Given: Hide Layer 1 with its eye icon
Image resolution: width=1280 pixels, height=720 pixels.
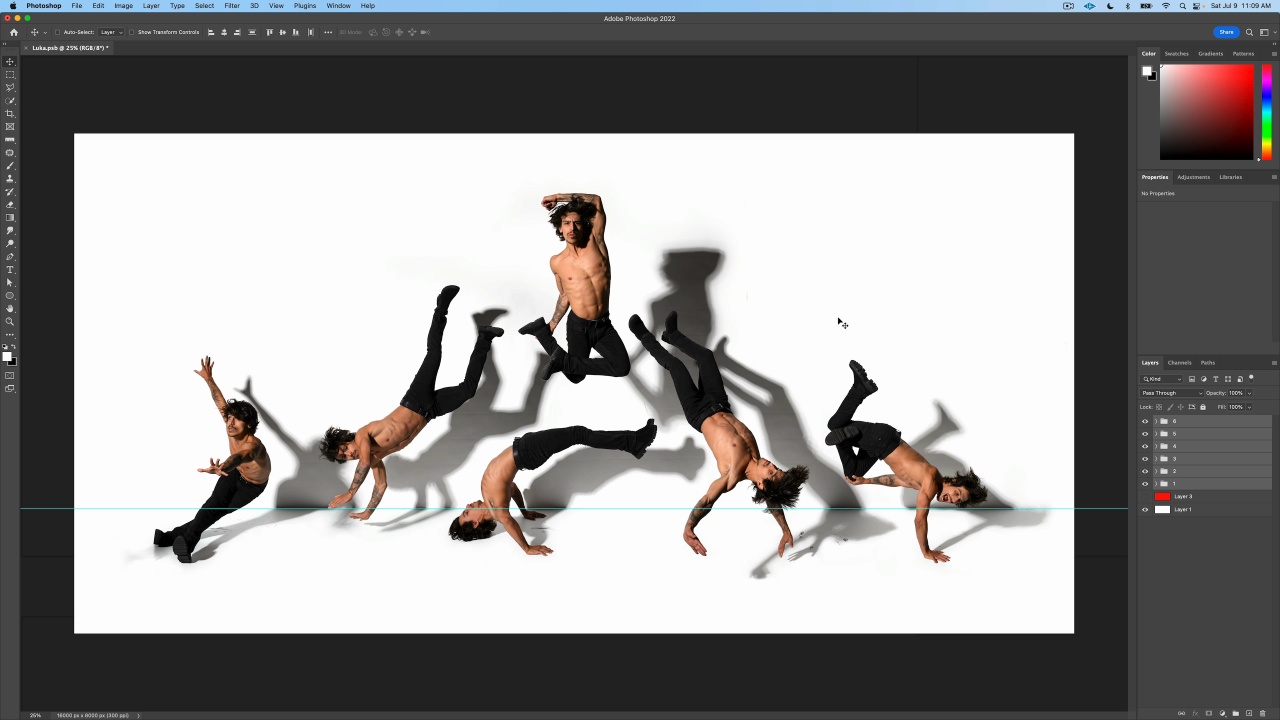Looking at the screenshot, I should click(x=1145, y=510).
